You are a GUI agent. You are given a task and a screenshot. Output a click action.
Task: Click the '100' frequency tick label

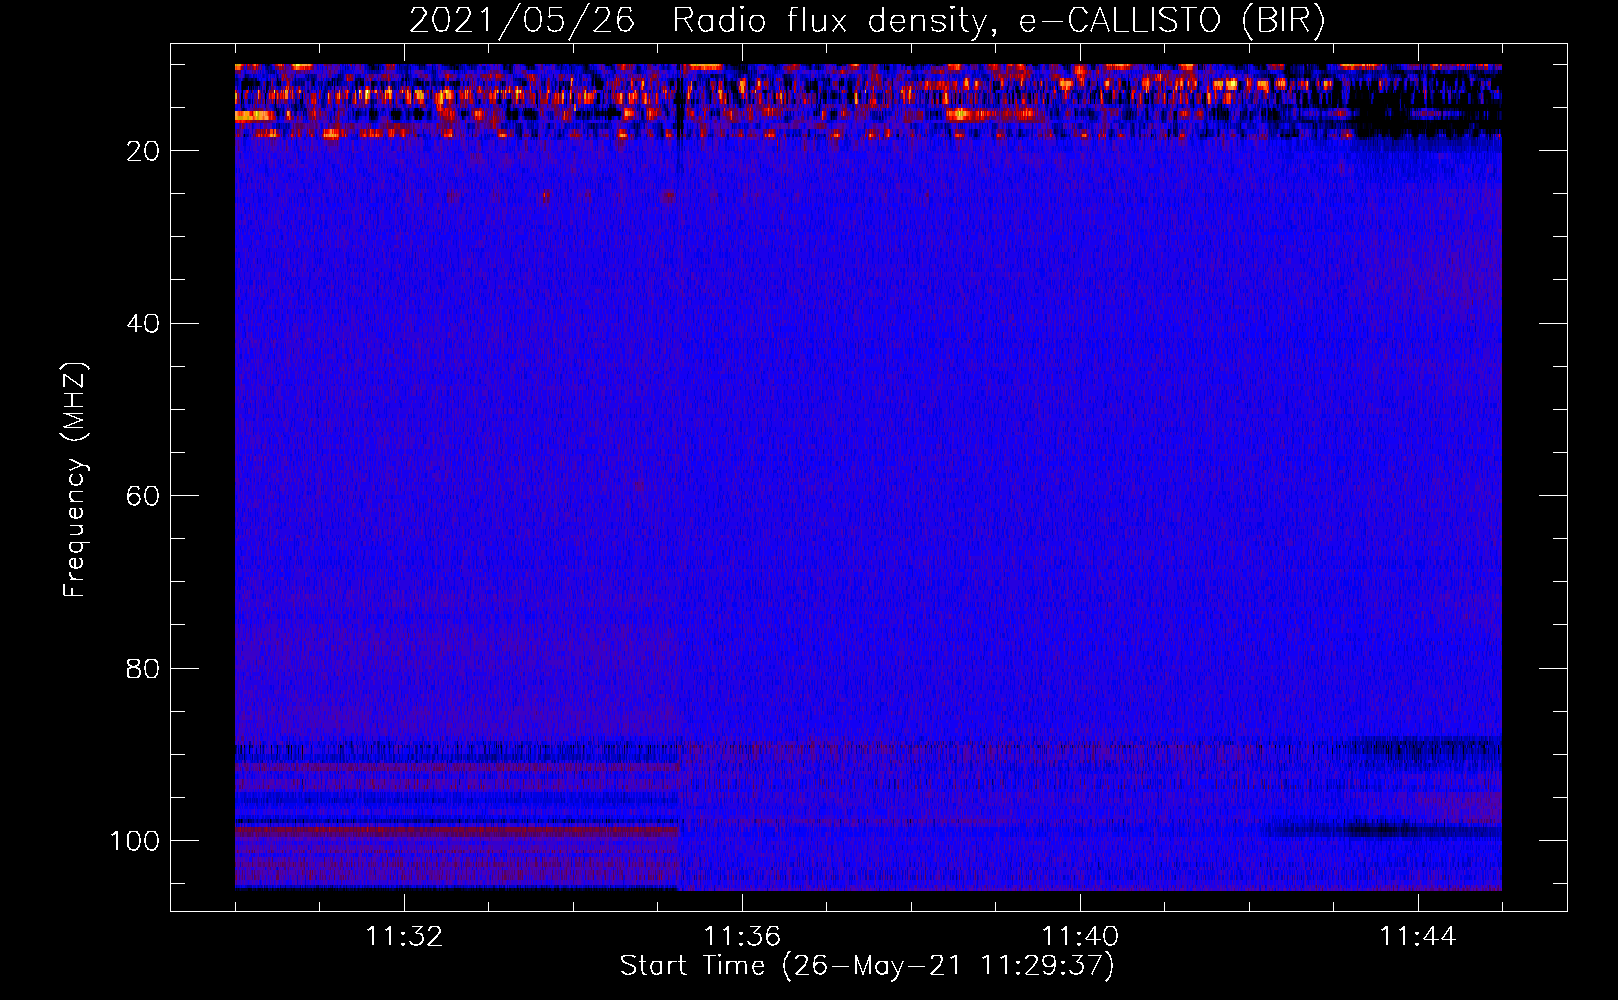click(x=135, y=841)
